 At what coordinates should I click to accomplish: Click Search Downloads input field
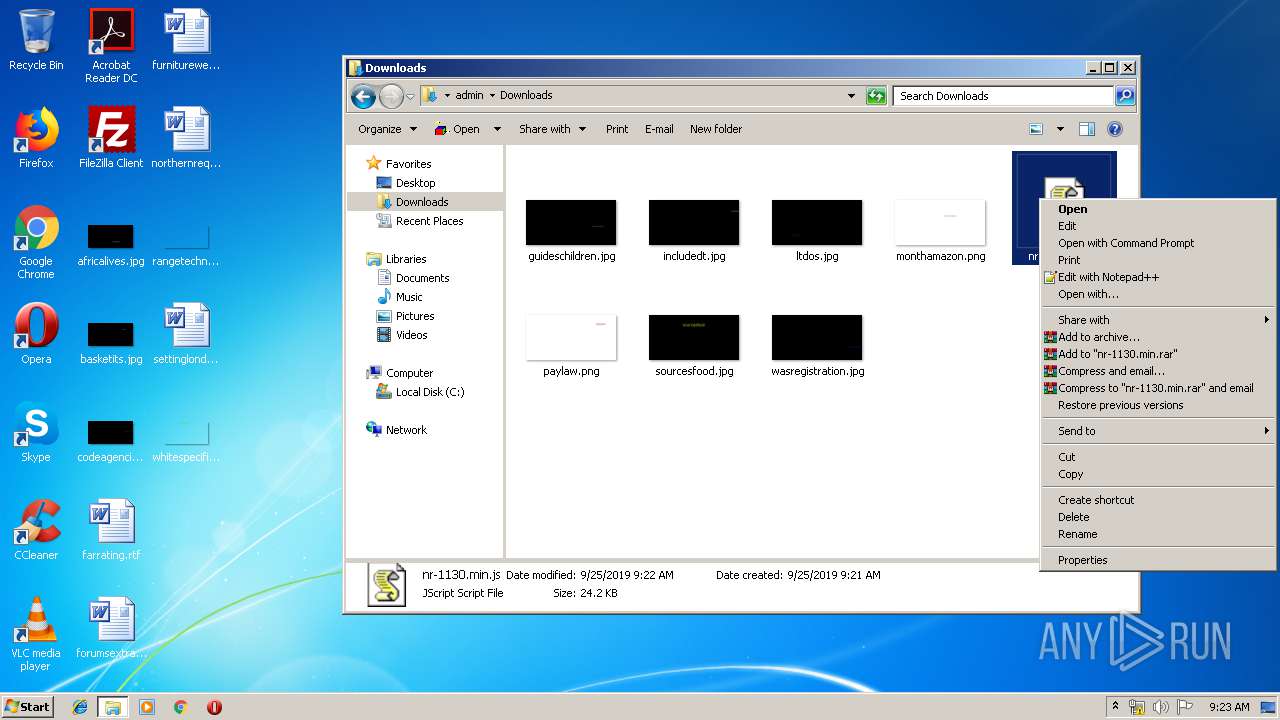click(1003, 96)
